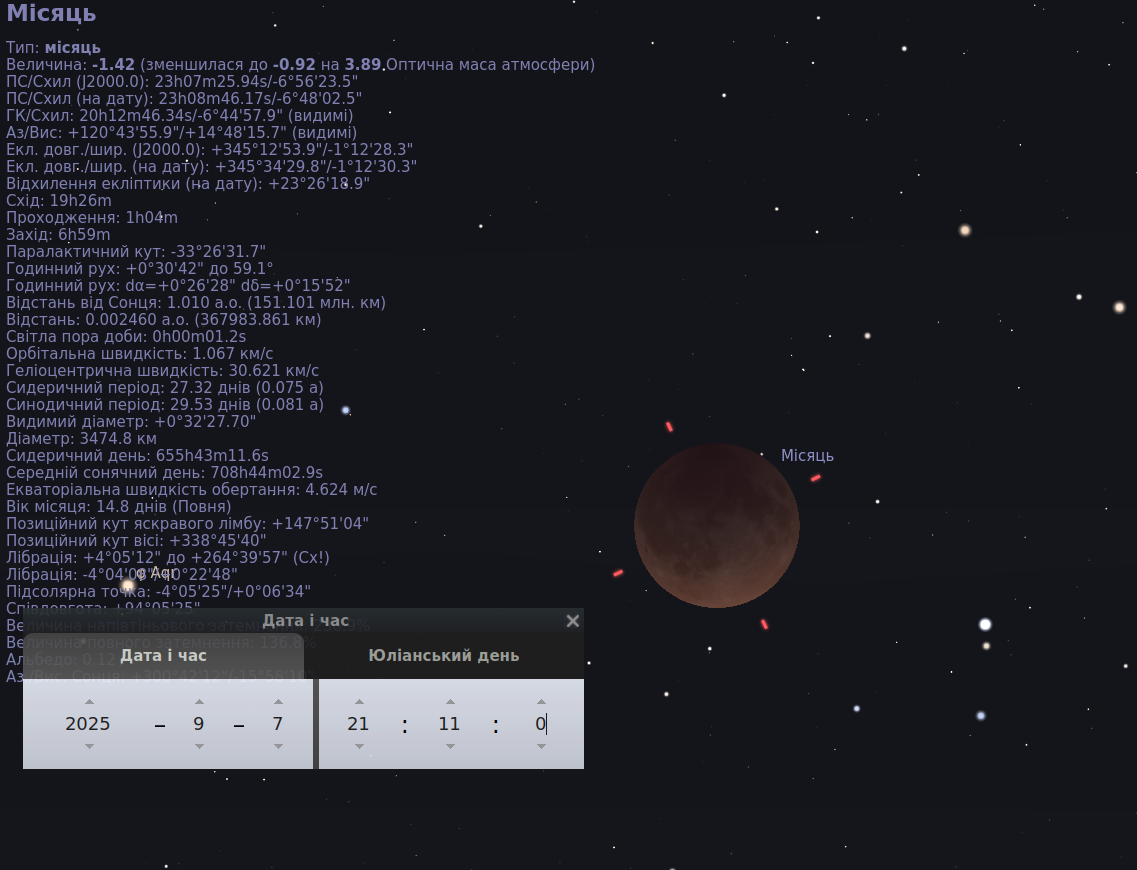Click the Величина: -1.42 line
The height and width of the screenshot is (870, 1137).
300,65
